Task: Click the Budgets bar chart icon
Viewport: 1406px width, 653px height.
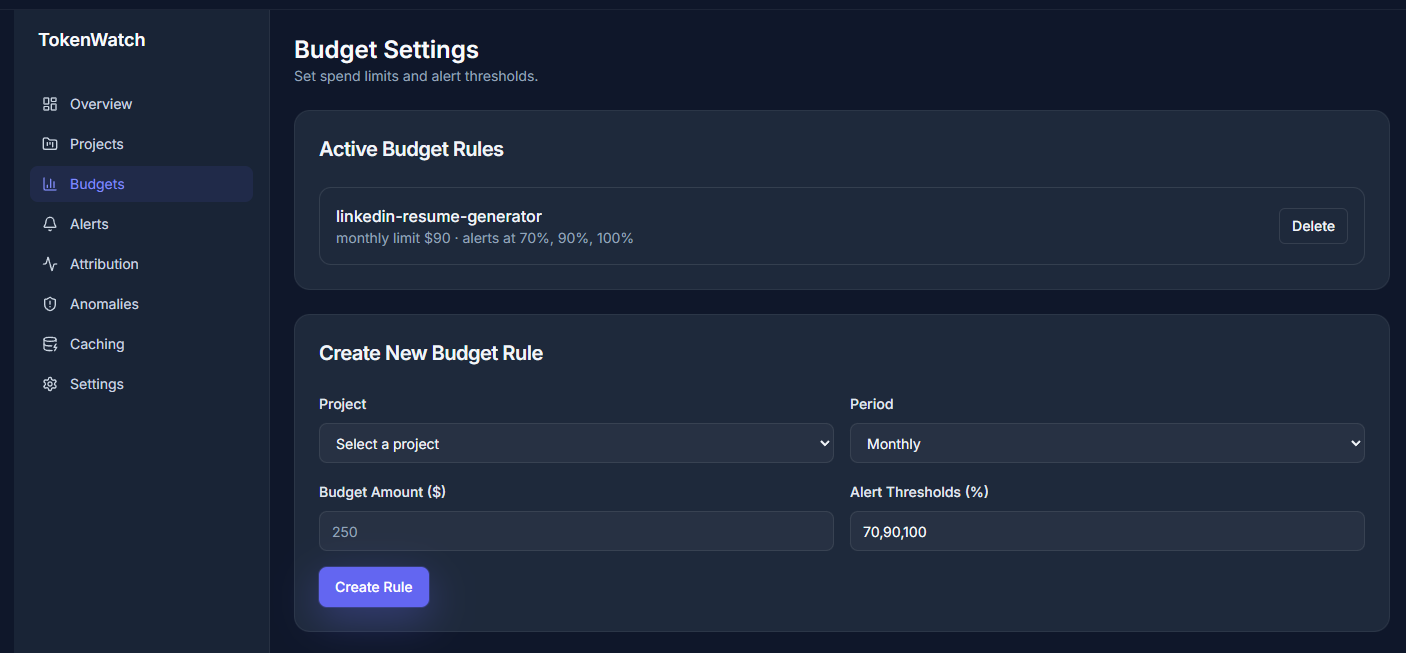Action: [x=50, y=184]
